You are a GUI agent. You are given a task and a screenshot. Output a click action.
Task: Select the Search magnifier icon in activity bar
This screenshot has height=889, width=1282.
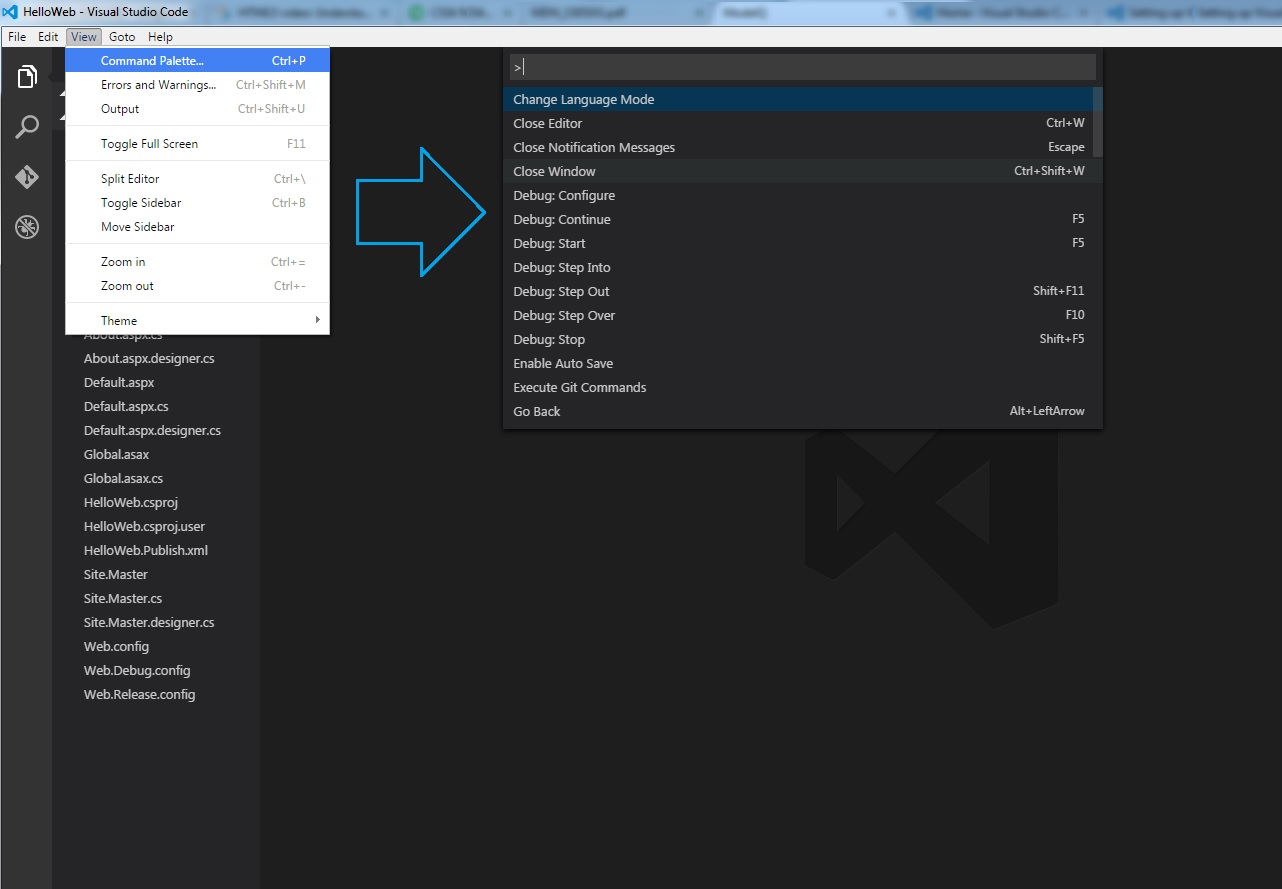(26, 126)
